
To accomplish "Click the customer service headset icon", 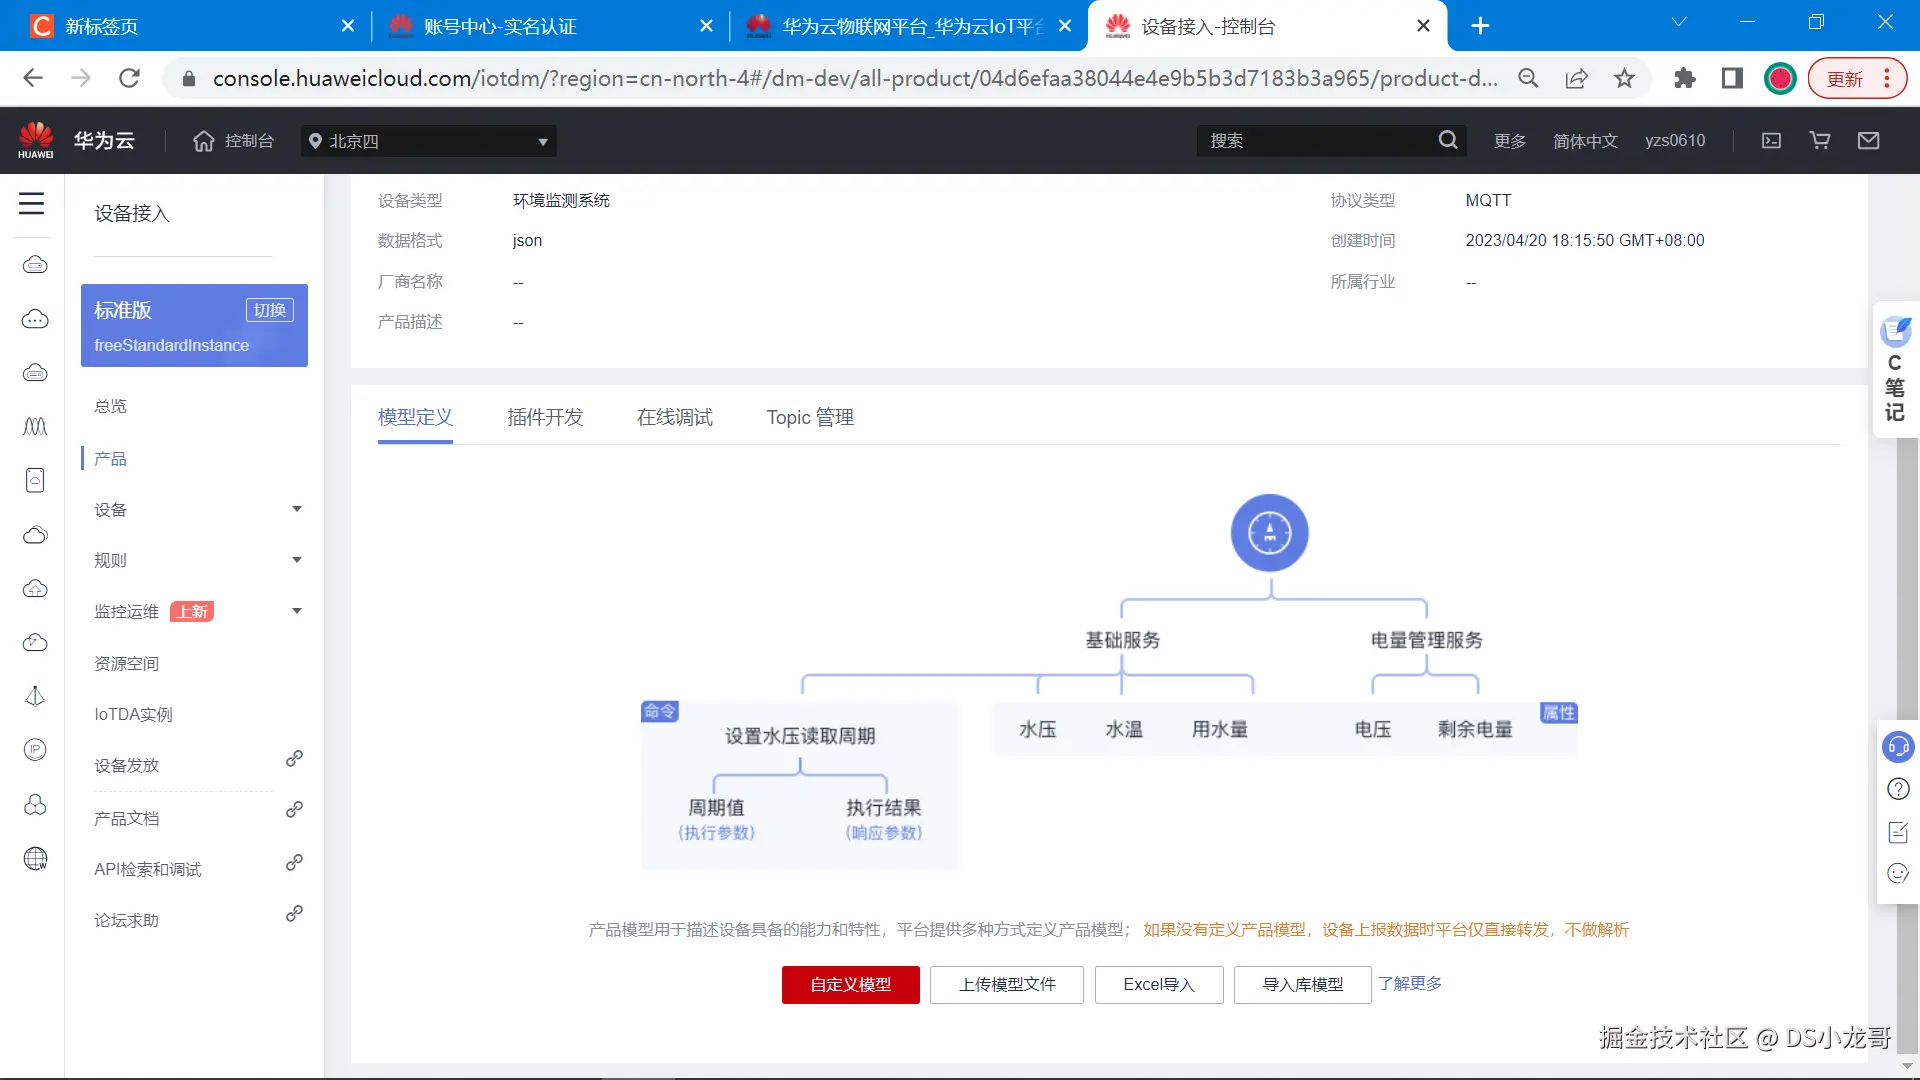I will tap(1897, 747).
